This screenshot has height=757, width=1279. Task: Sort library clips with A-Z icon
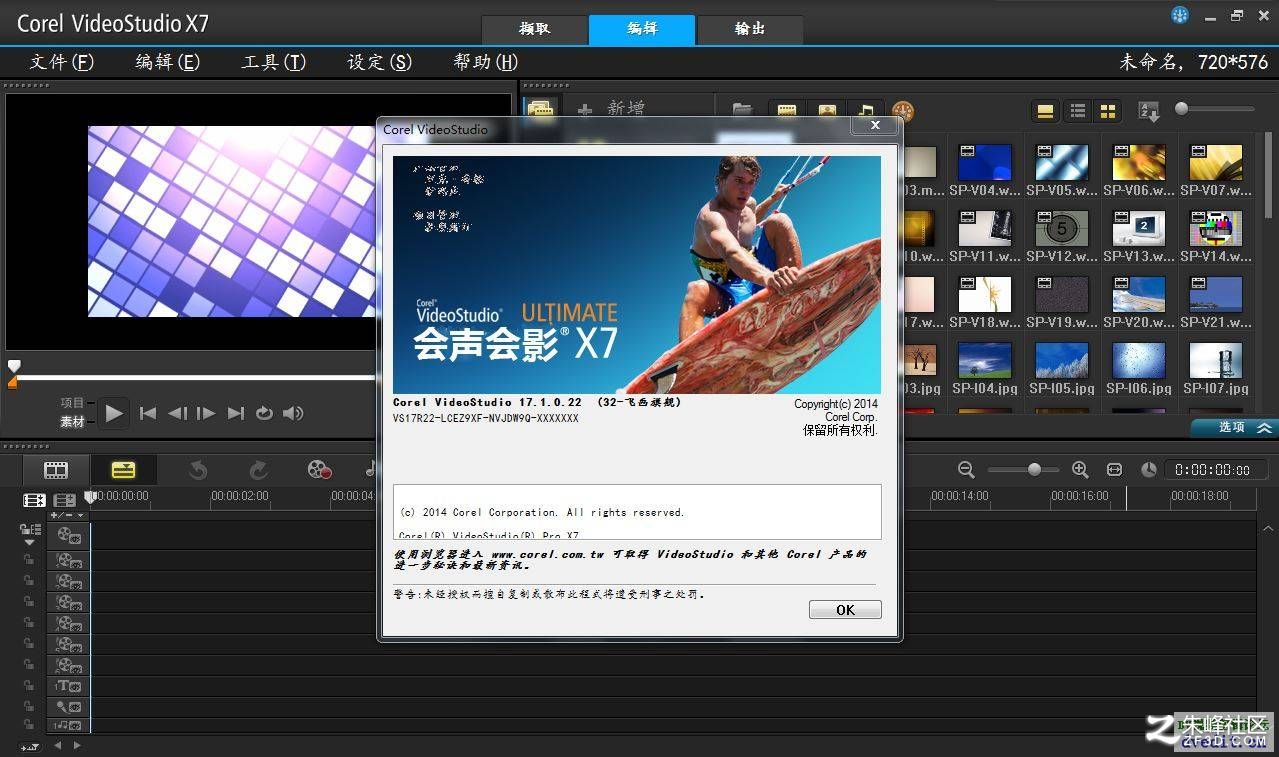pyautogui.click(x=1149, y=112)
